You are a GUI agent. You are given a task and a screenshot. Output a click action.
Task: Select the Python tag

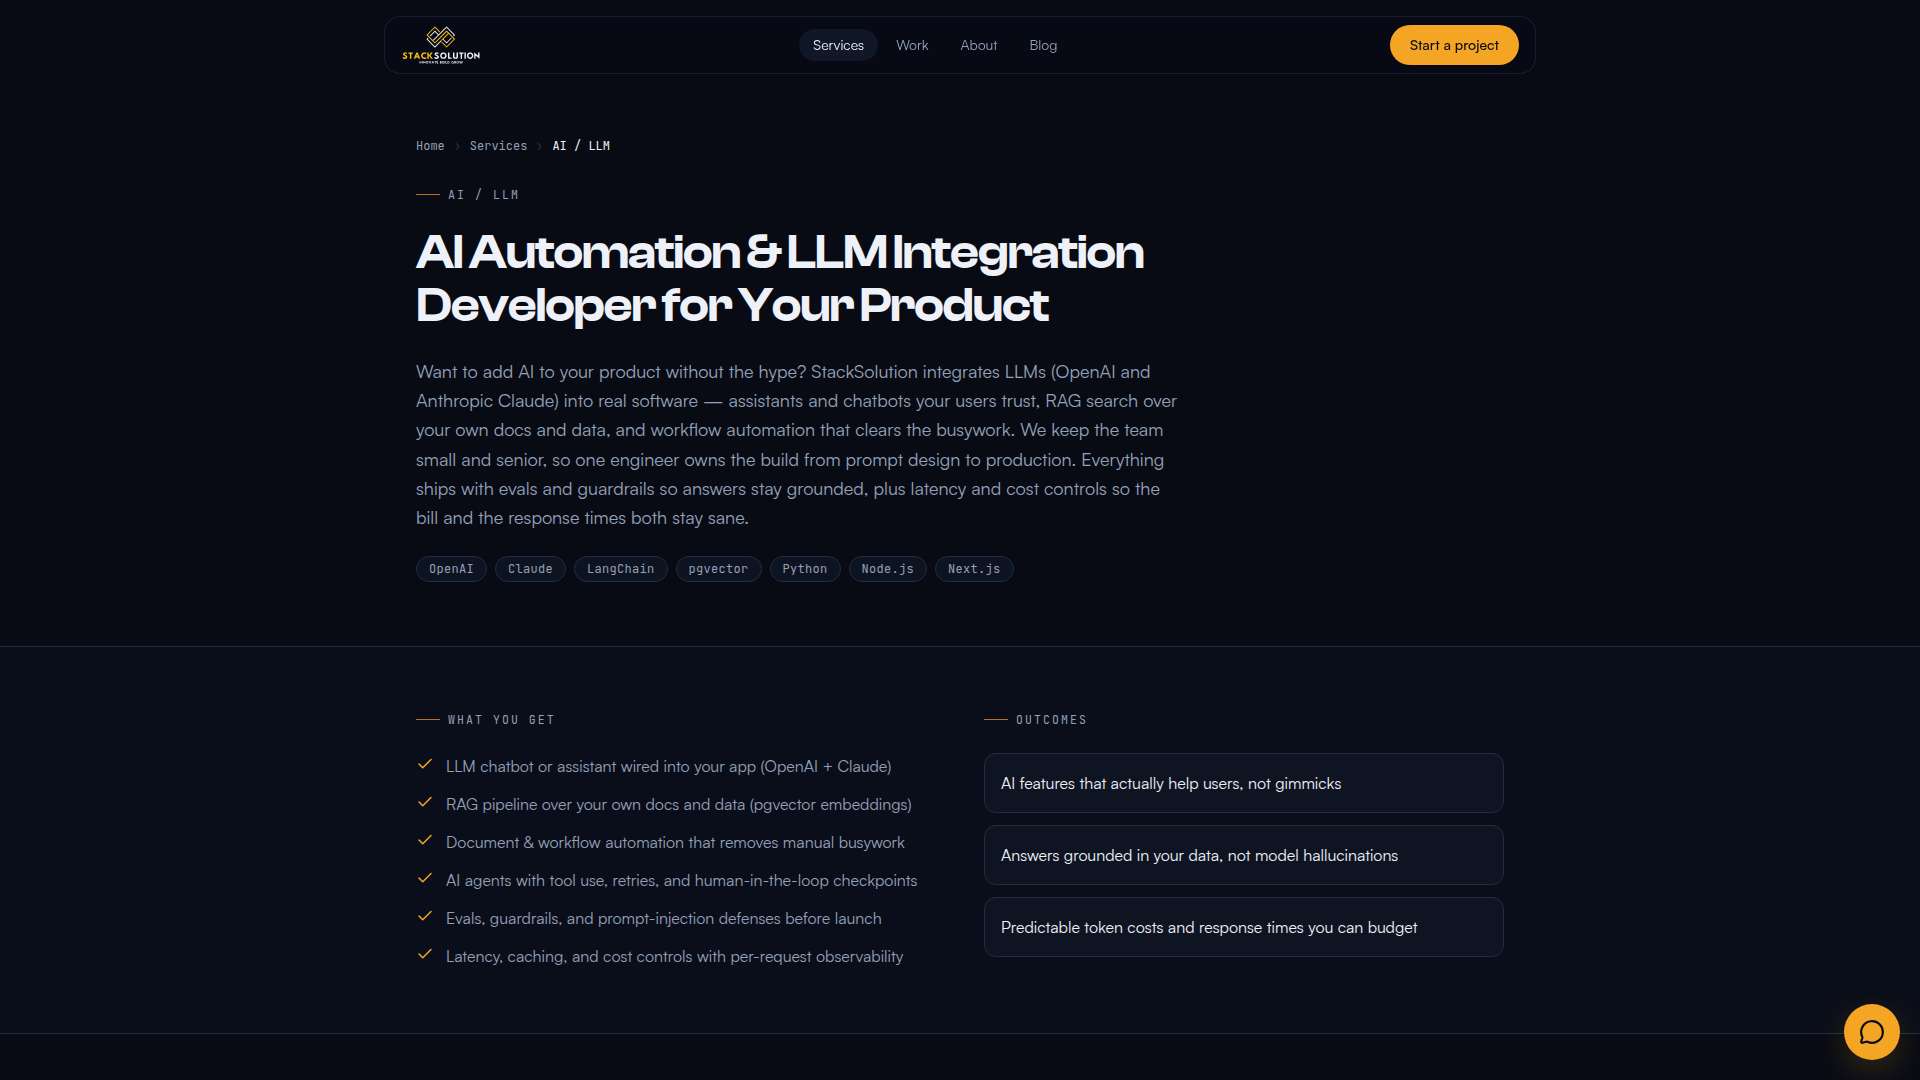click(805, 569)
